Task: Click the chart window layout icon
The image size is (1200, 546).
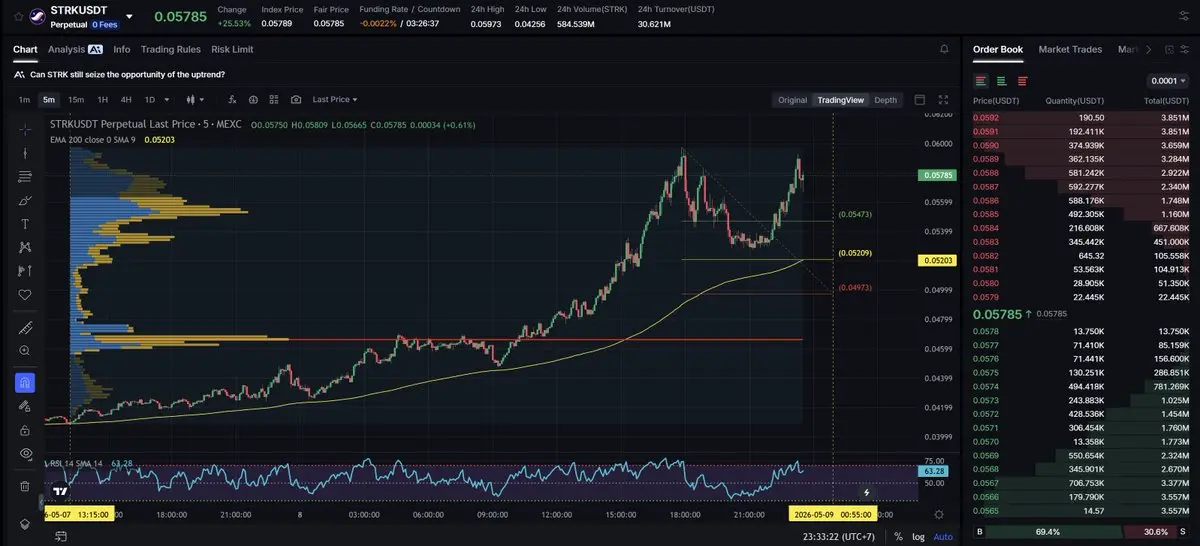Action: (x=920, y=100)
